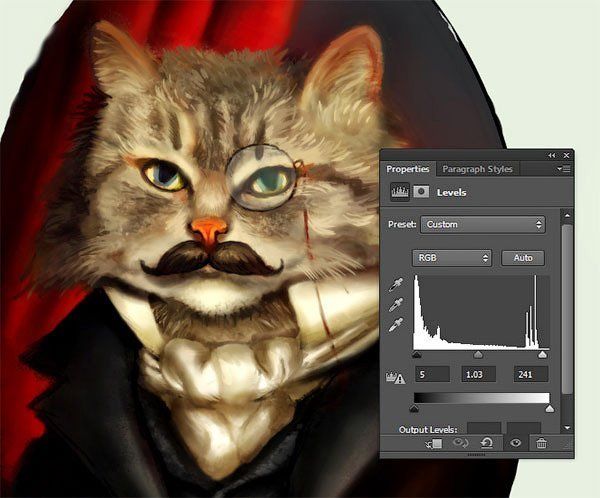Open the Preset dropdown set to Custom
This screenshot has height=498, width=600.
[x=483, y=224]
